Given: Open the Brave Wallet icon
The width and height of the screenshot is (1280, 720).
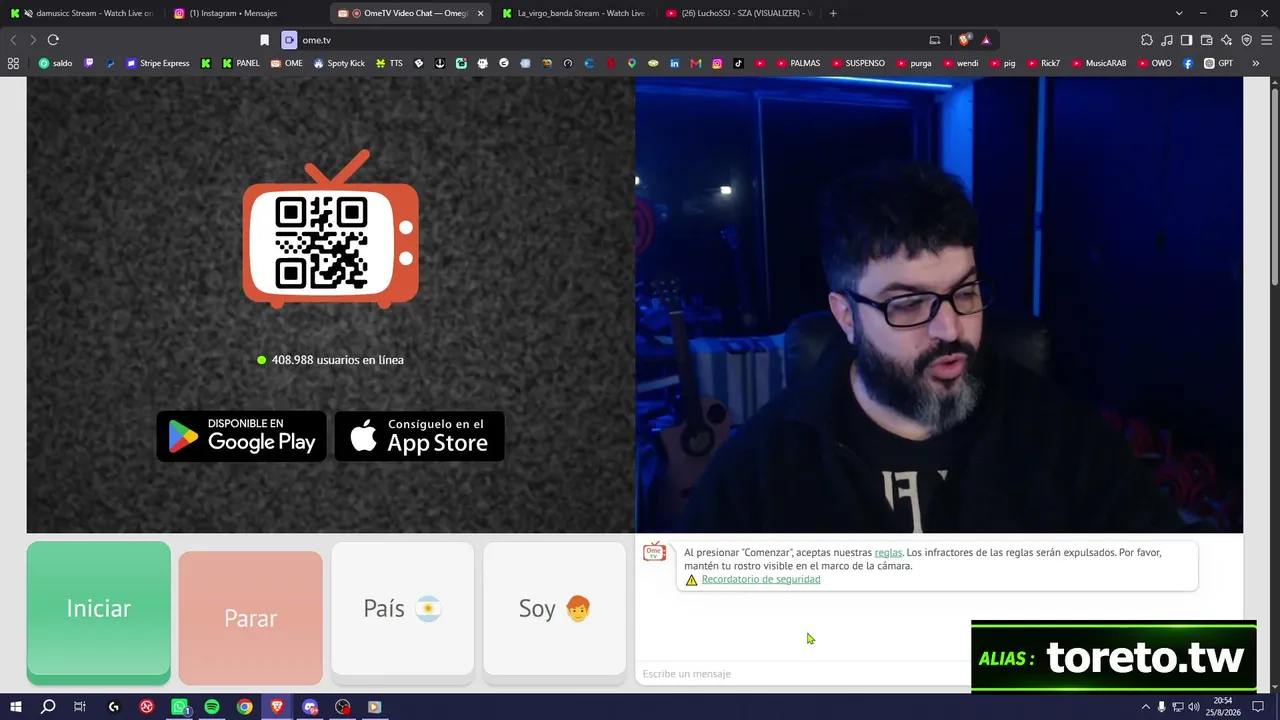Looking at the screenshot, I should [1206, 40].
